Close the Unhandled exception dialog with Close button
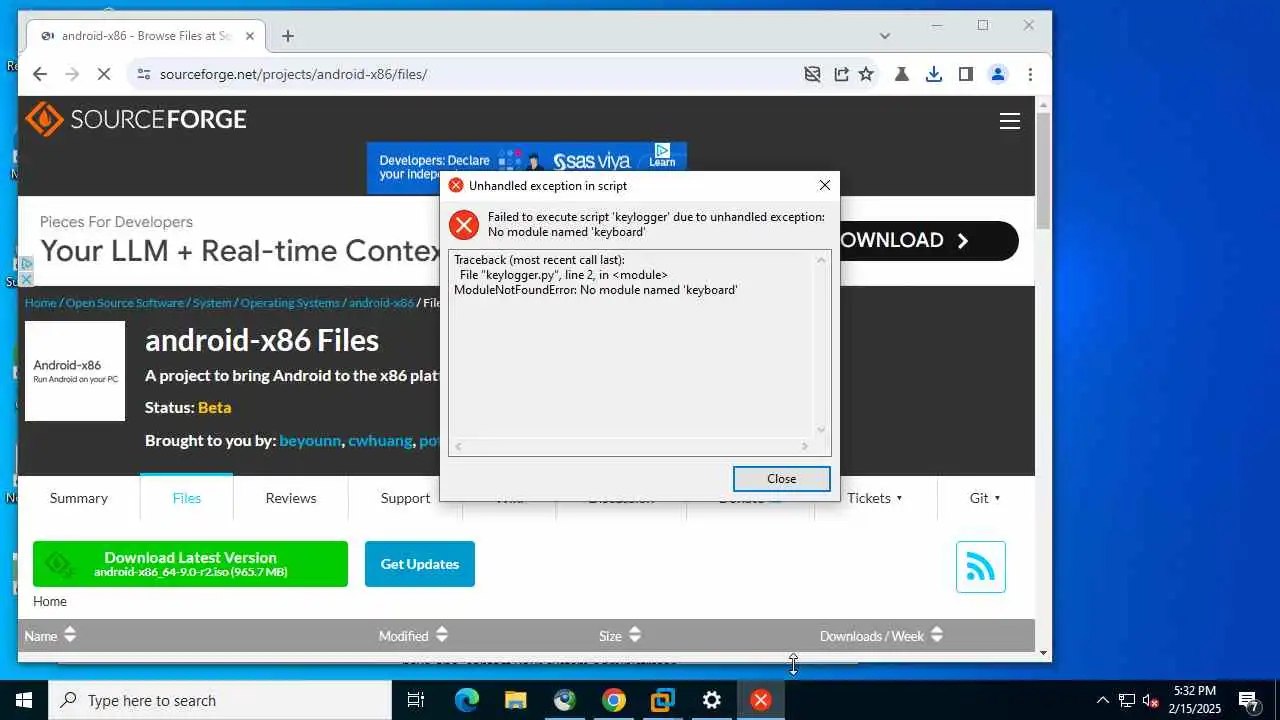1280x720 pixels. pos(781,479)
